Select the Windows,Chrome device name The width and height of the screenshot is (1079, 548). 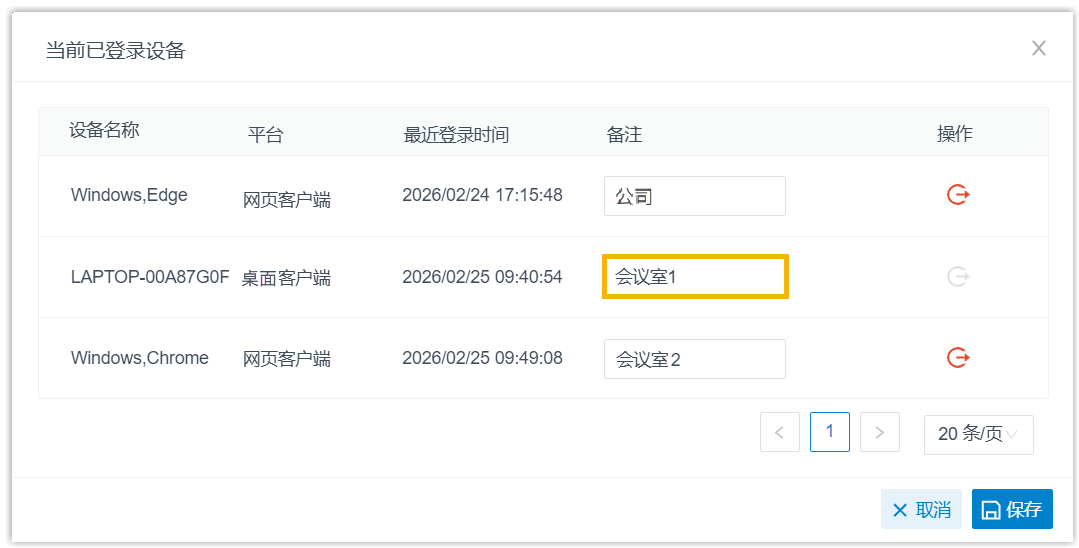[x=140, y=358]
